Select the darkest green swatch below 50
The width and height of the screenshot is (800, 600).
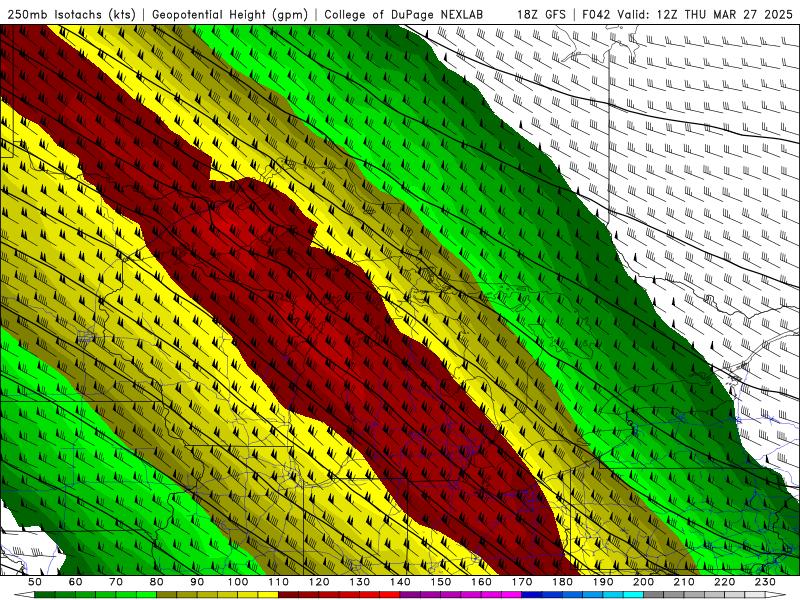(45, 594)
